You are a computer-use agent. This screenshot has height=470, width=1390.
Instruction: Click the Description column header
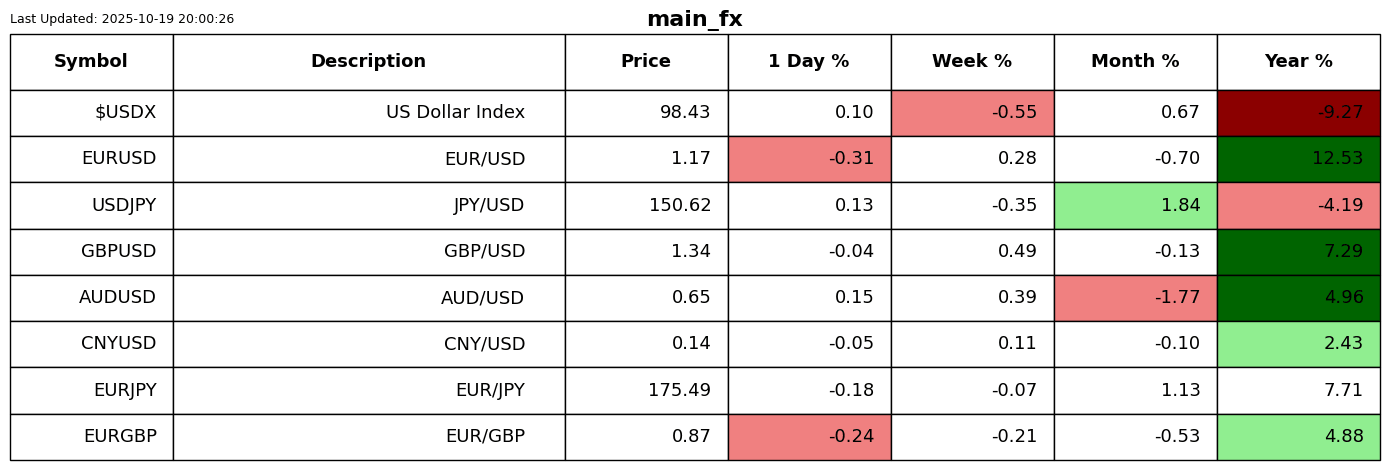pos(368,62)
